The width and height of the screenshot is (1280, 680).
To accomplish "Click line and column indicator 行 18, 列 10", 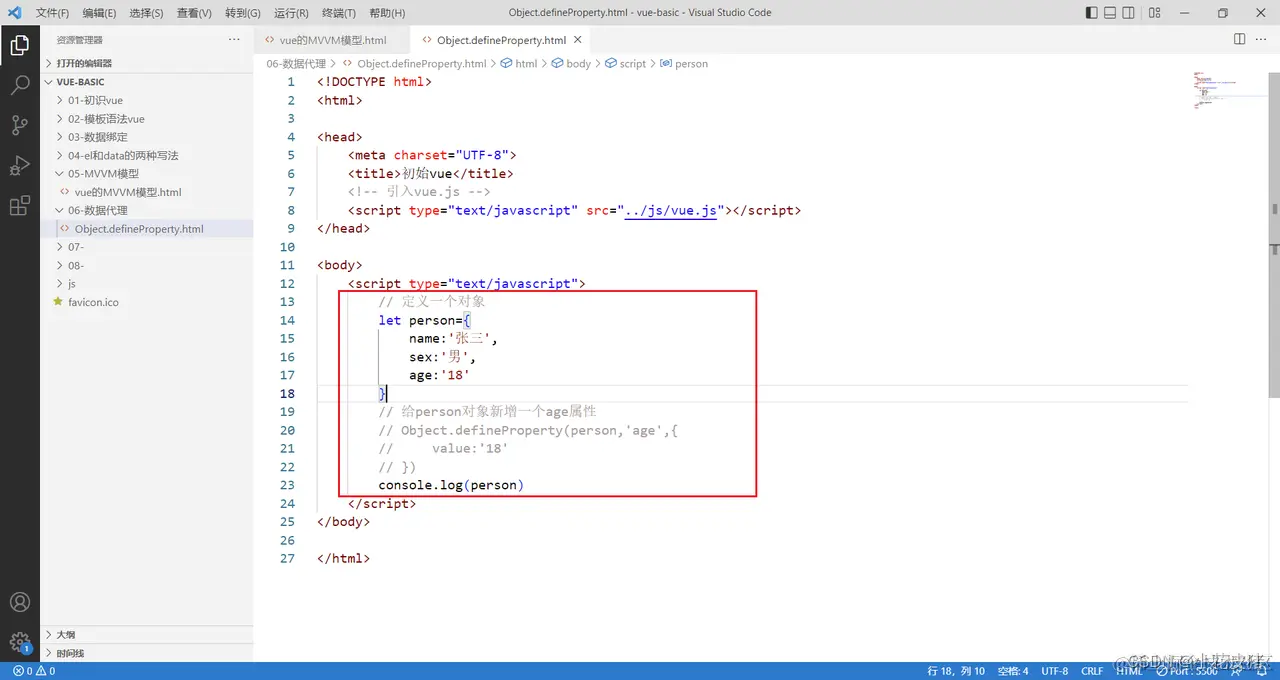I will pyautogui.click(x=956, y=671).
